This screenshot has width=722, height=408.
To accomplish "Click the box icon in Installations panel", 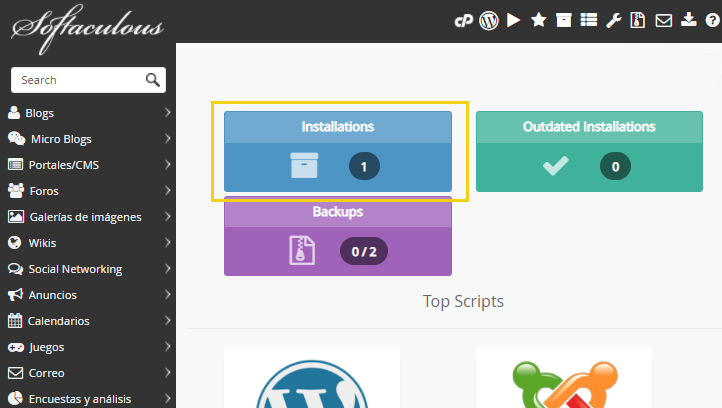I will [304, 165].
